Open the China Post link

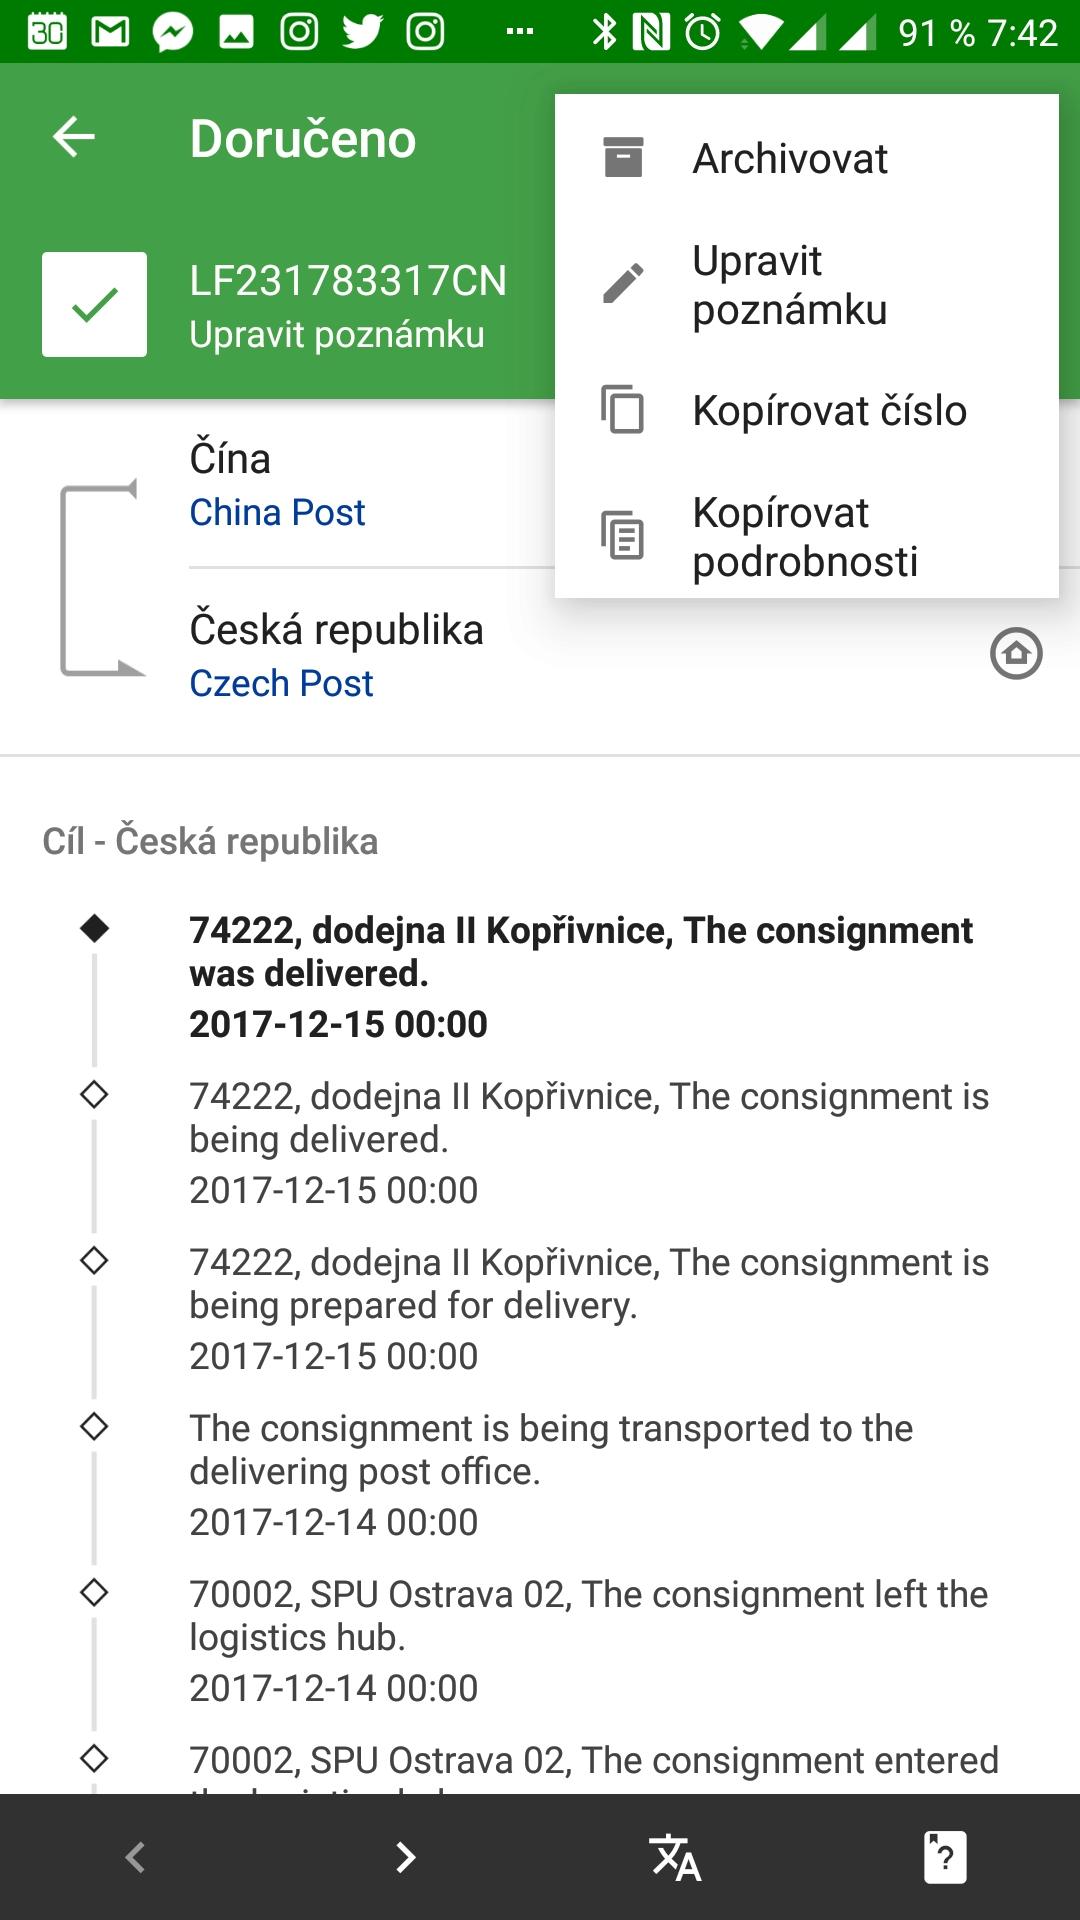pos(277,512)
